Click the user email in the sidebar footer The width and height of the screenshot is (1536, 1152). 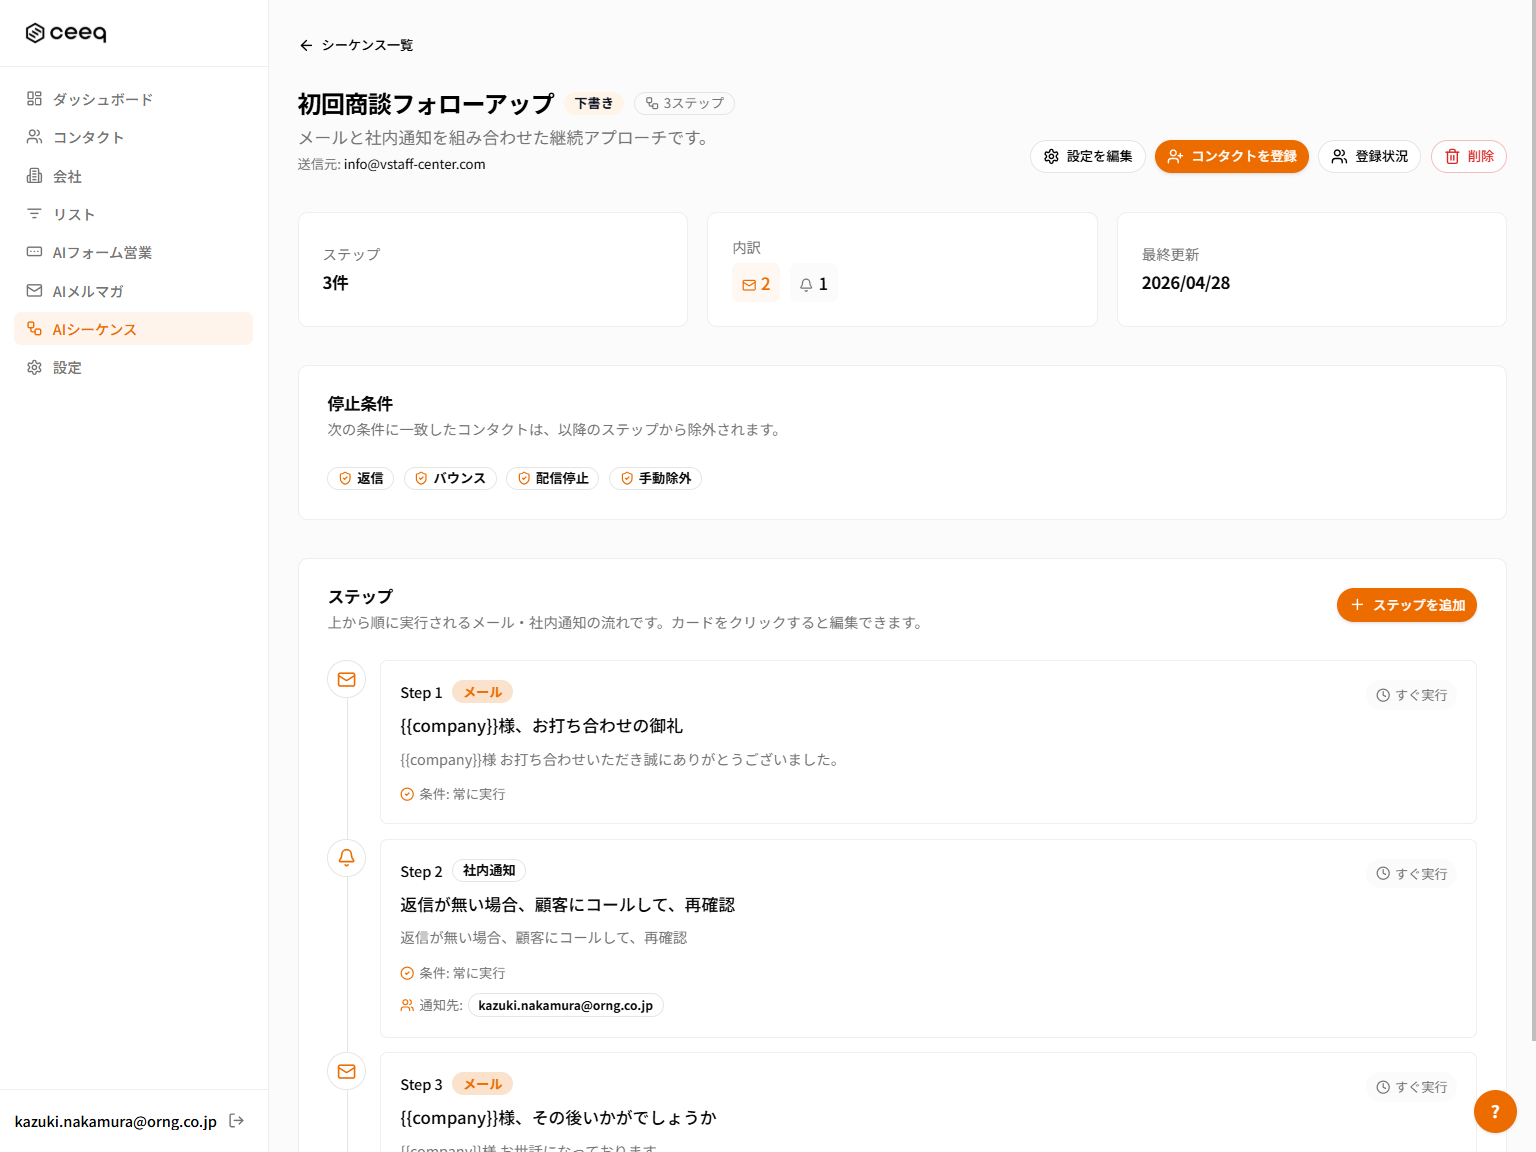[x=115, y=1122]
